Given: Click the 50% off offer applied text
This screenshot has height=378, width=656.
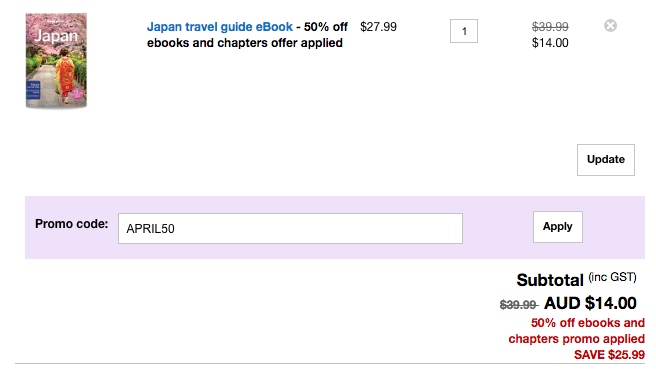Looking at the screenshot, I should (x=247, y=35).
